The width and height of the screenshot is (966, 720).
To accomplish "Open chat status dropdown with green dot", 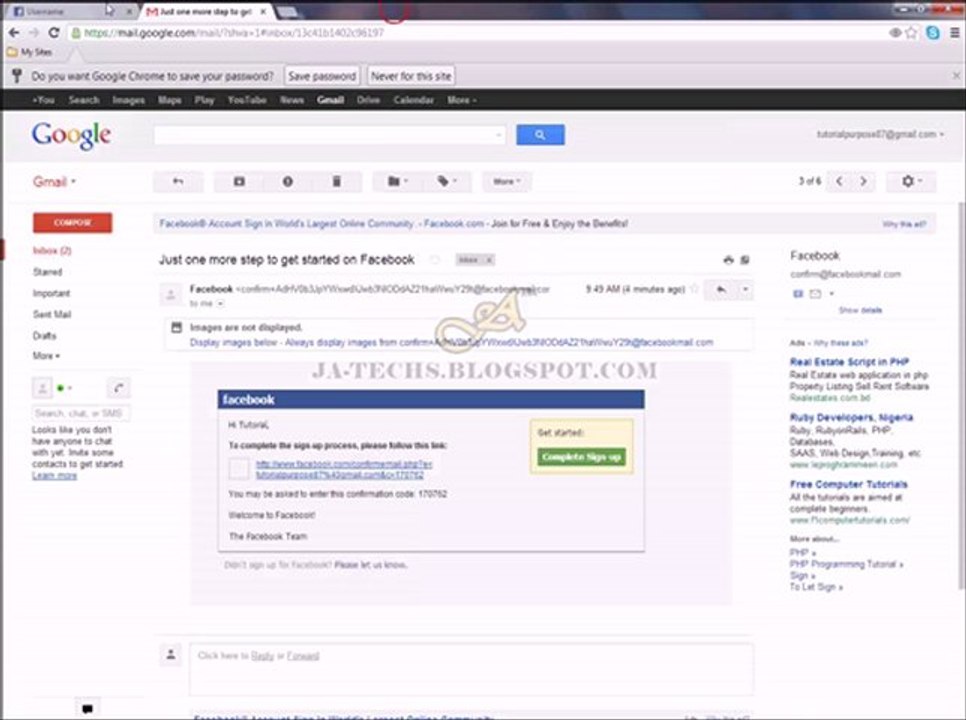I will (x=65, y=388).
